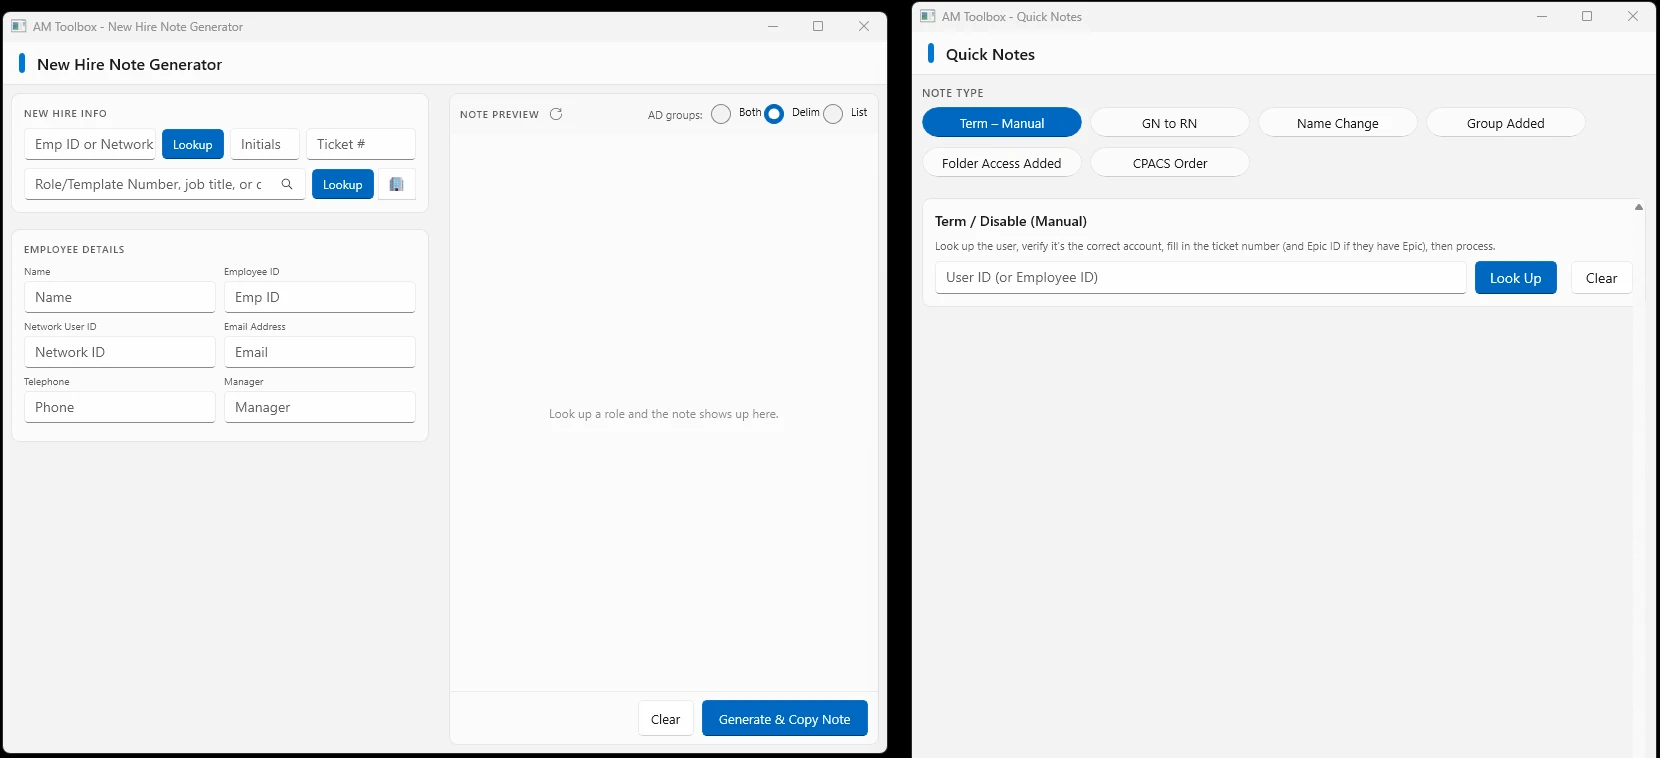Click the building icon next to role Lookup
The width and height of the screenshot is (1660, 758).
pyautogui.click(x=396, y=184)
